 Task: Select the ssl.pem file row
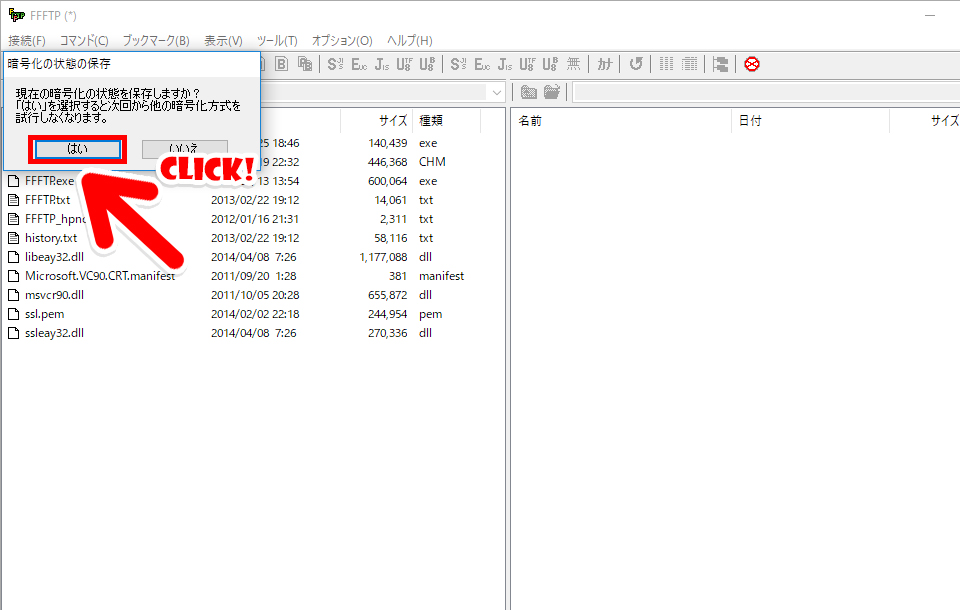point(253,314)
